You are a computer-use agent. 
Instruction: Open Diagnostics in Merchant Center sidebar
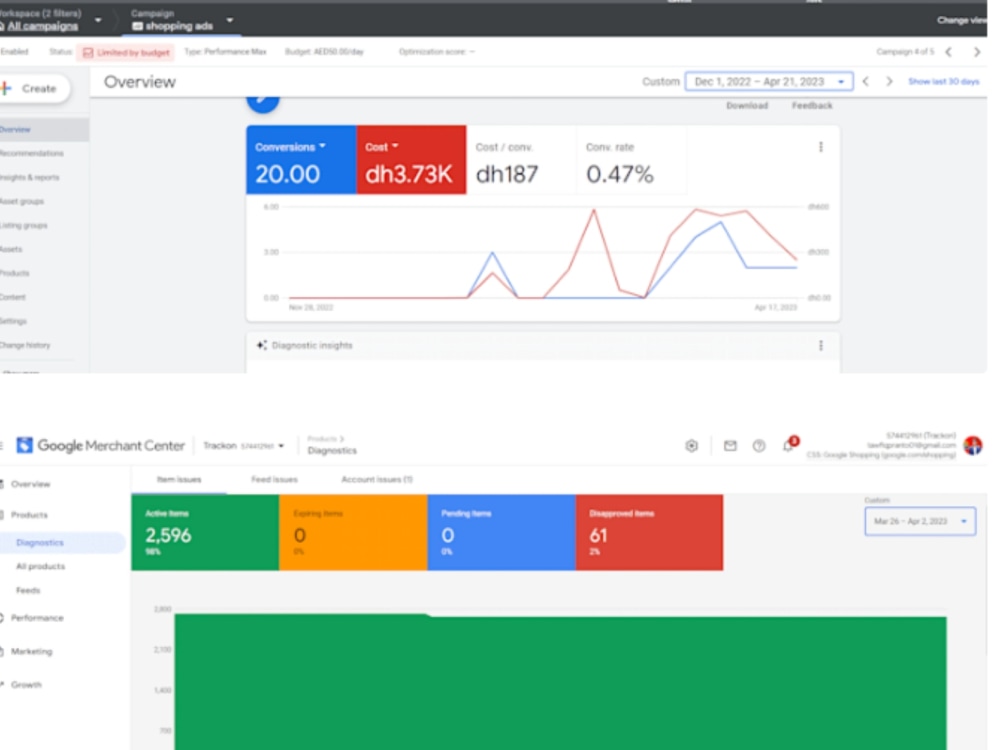coord(40,543)
